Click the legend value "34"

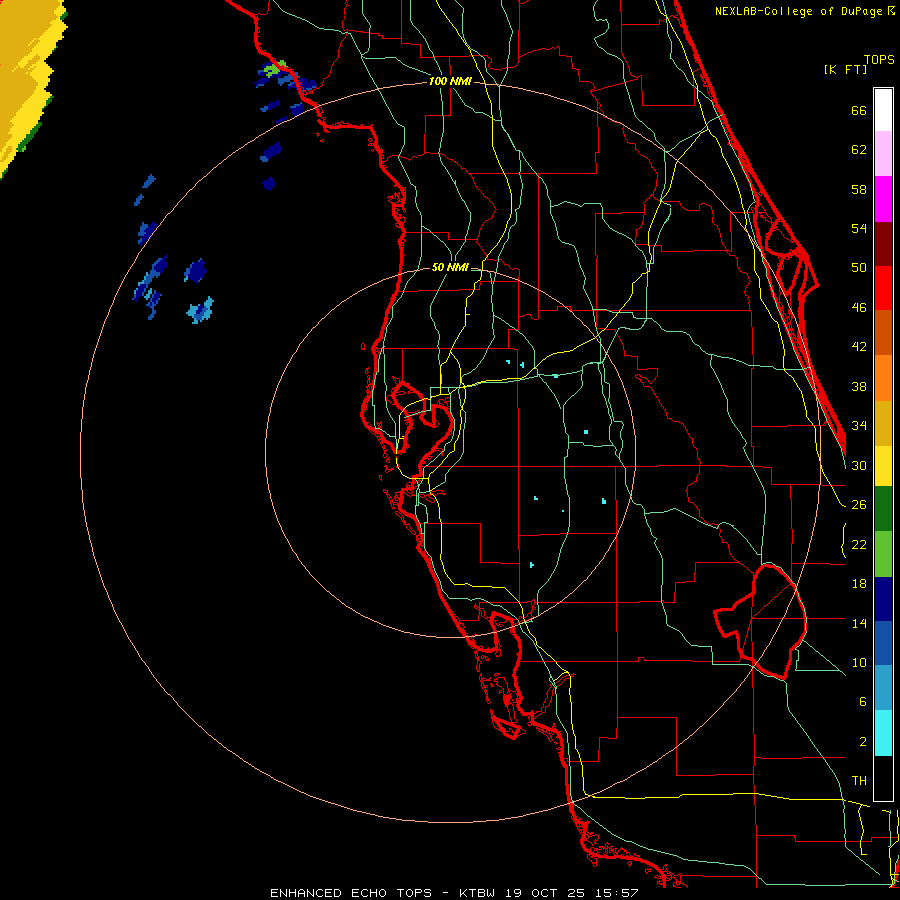coord(859,426)
